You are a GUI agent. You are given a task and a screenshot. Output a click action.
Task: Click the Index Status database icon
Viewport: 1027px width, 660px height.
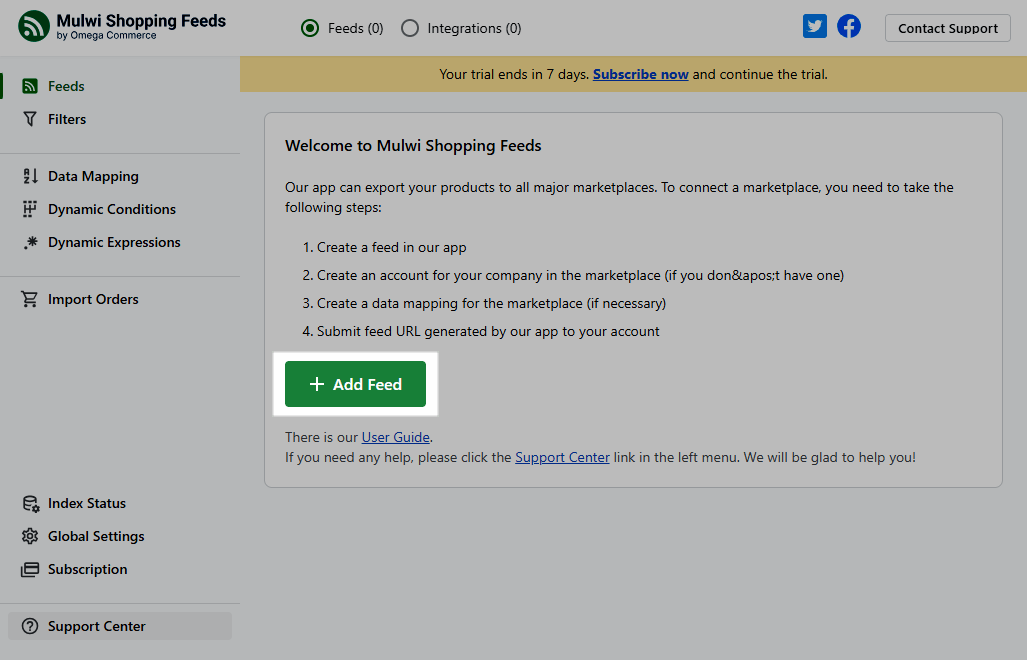point(30,503)
